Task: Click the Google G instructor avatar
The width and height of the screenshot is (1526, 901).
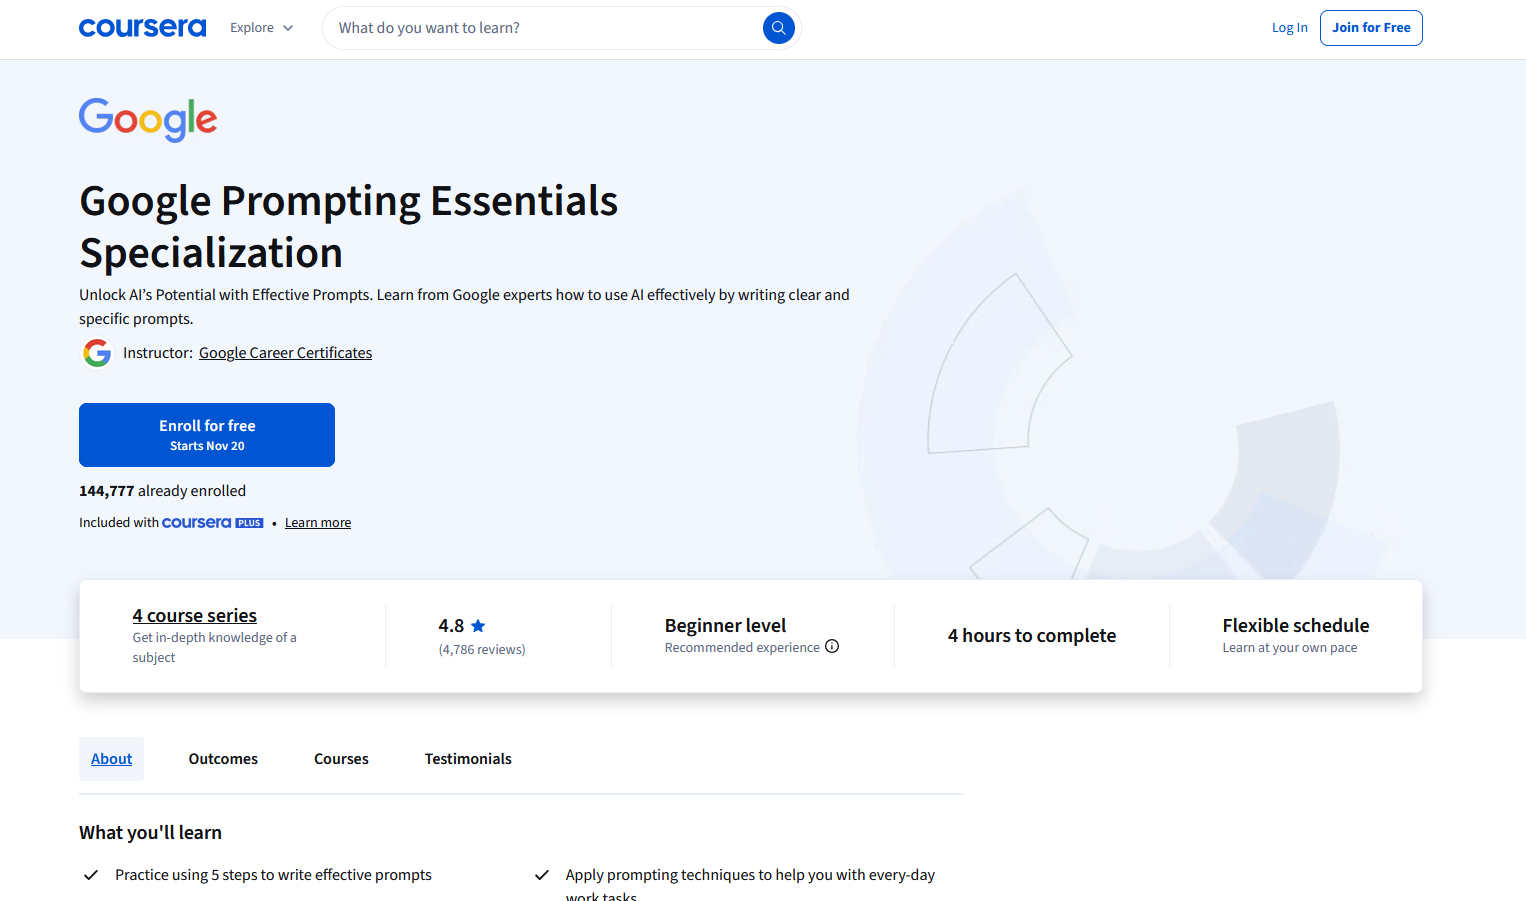Action: pos(97,353)
